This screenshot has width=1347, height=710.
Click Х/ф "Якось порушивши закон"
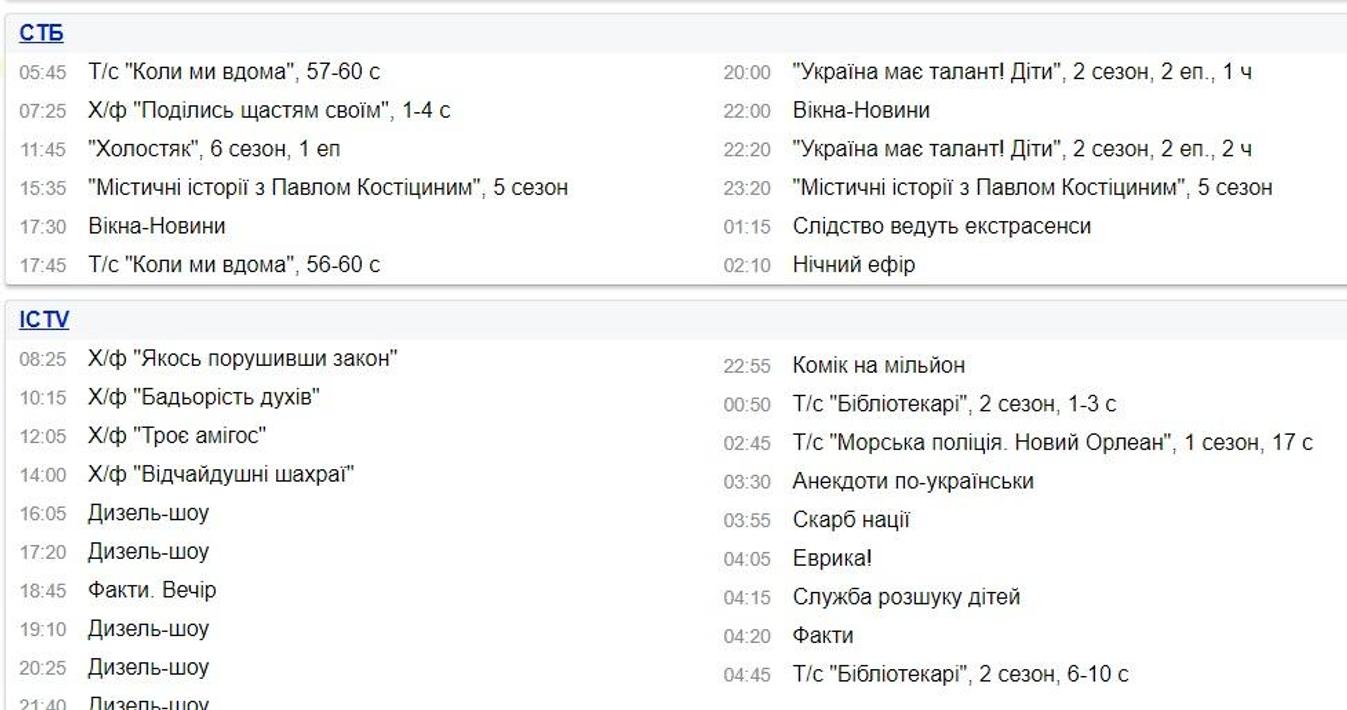(x=243, y=358)
